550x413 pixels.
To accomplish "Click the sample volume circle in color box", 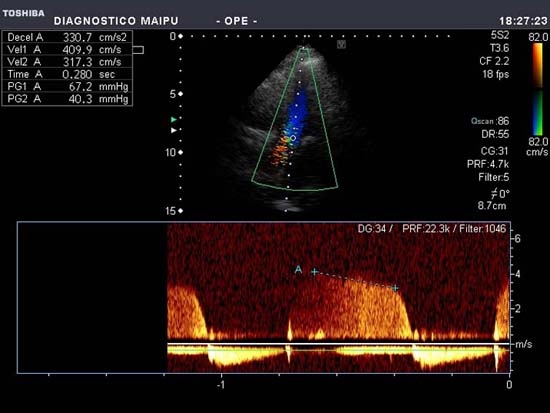I will point(293,138).
